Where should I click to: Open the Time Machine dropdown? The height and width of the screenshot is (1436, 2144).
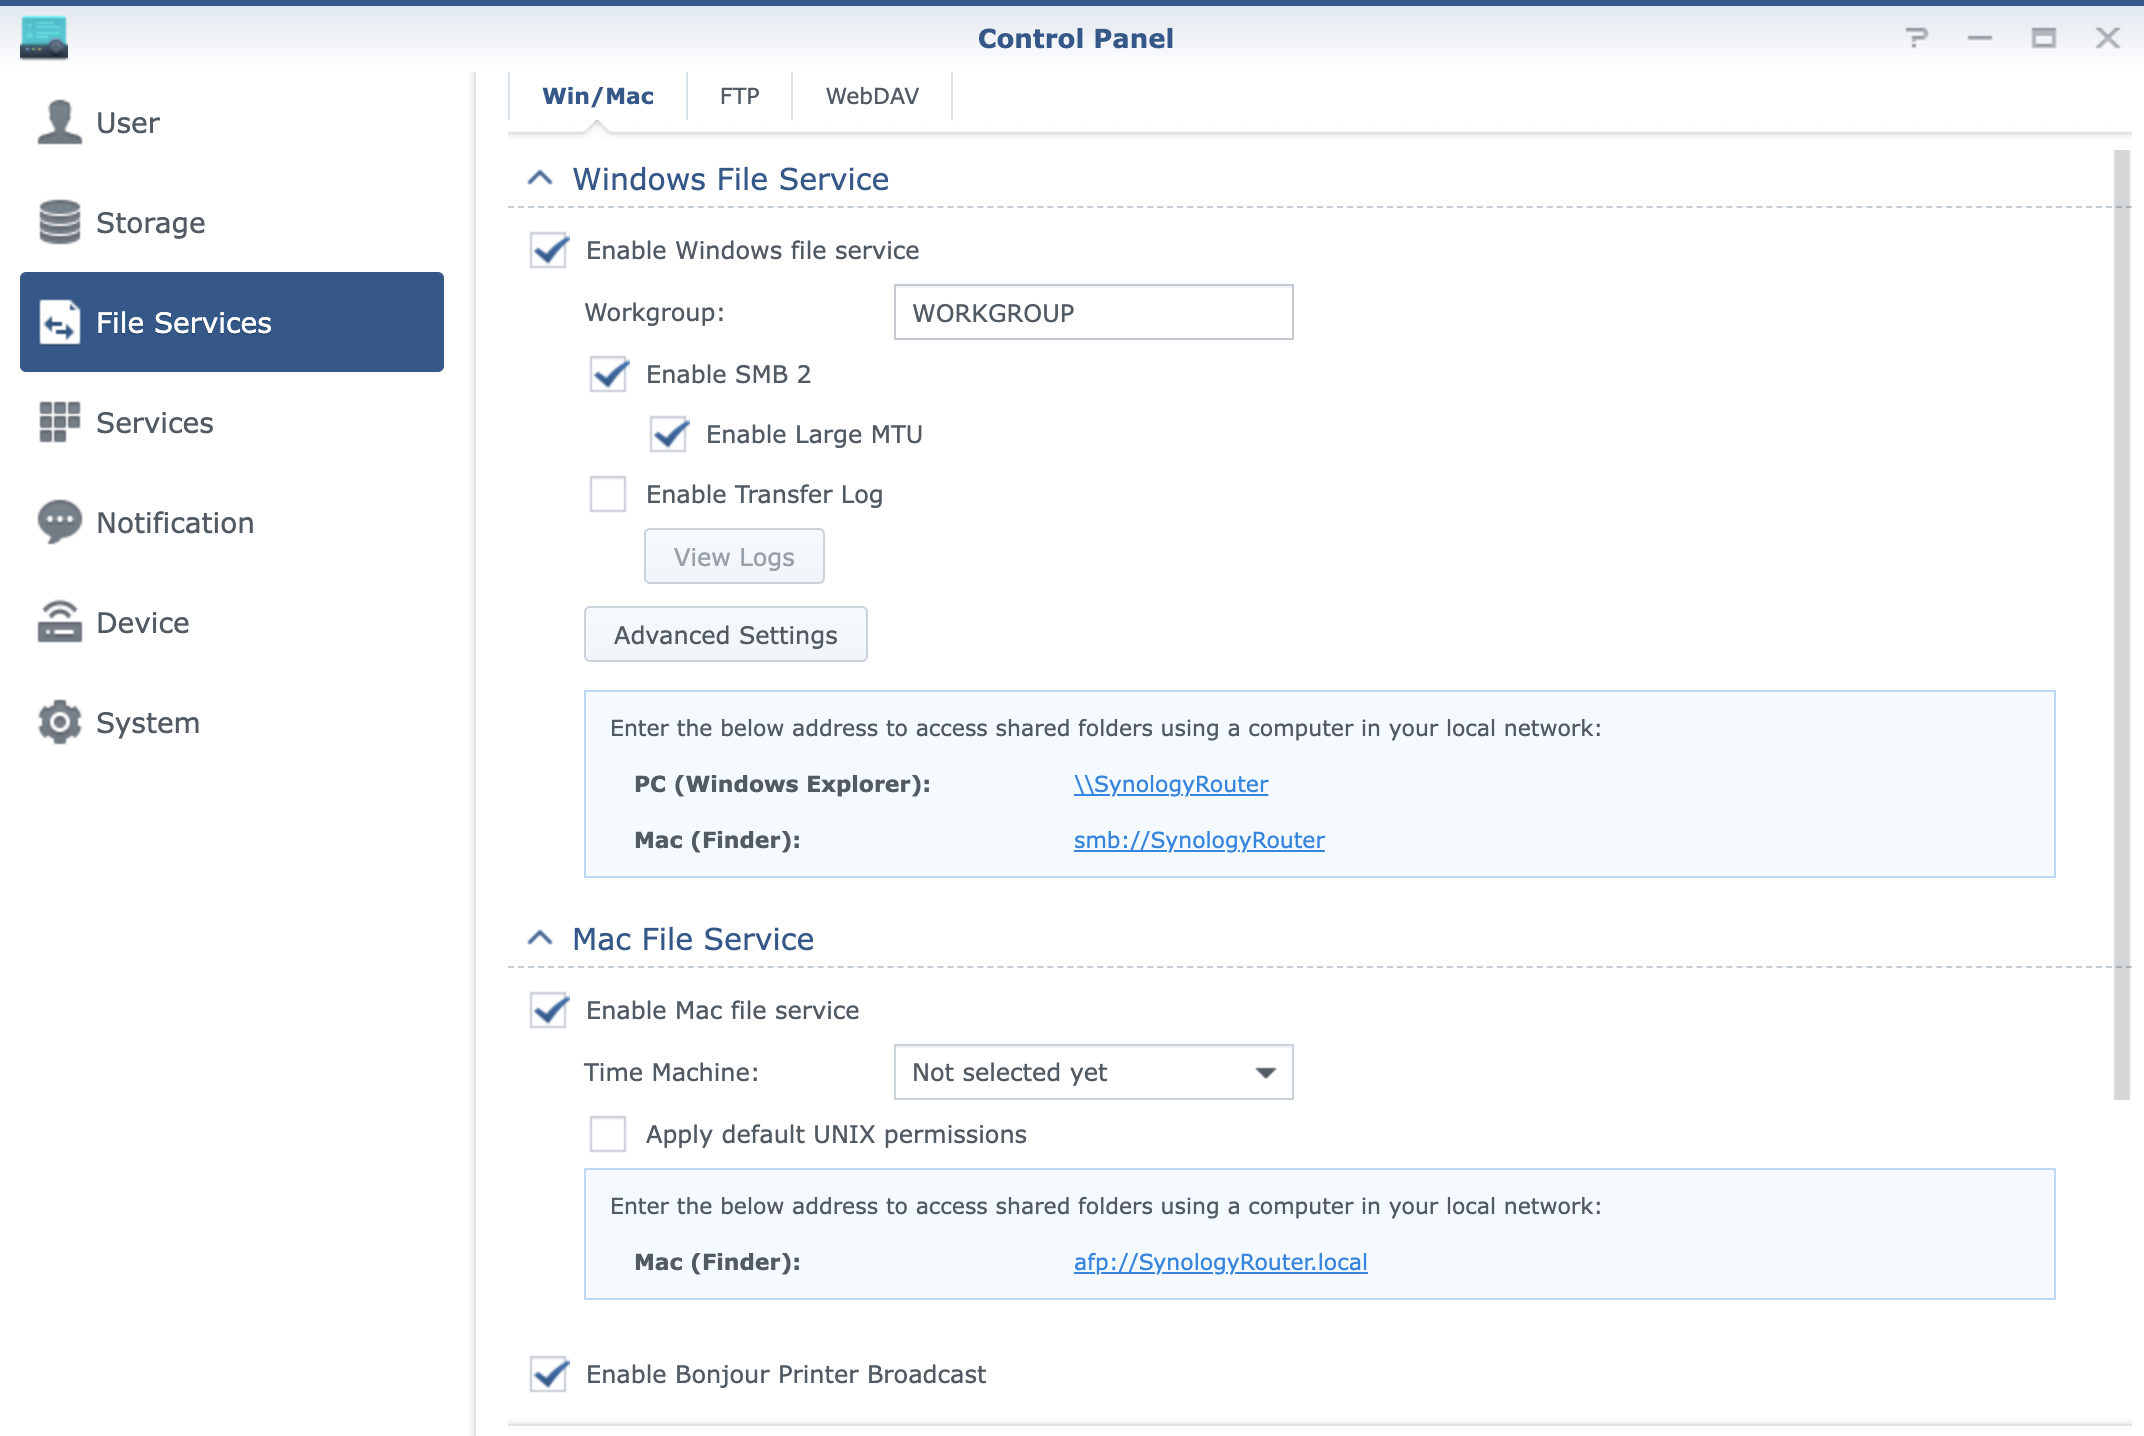pos(1093,1072)
